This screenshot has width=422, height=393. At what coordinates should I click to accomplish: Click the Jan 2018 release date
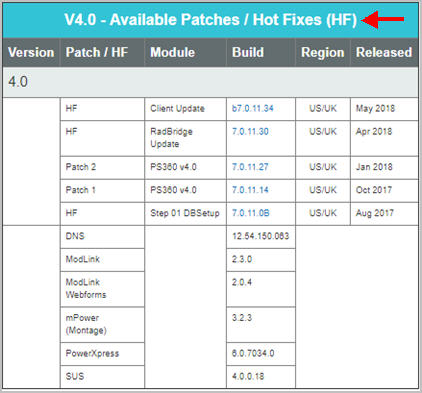click(x=374, y=167)
